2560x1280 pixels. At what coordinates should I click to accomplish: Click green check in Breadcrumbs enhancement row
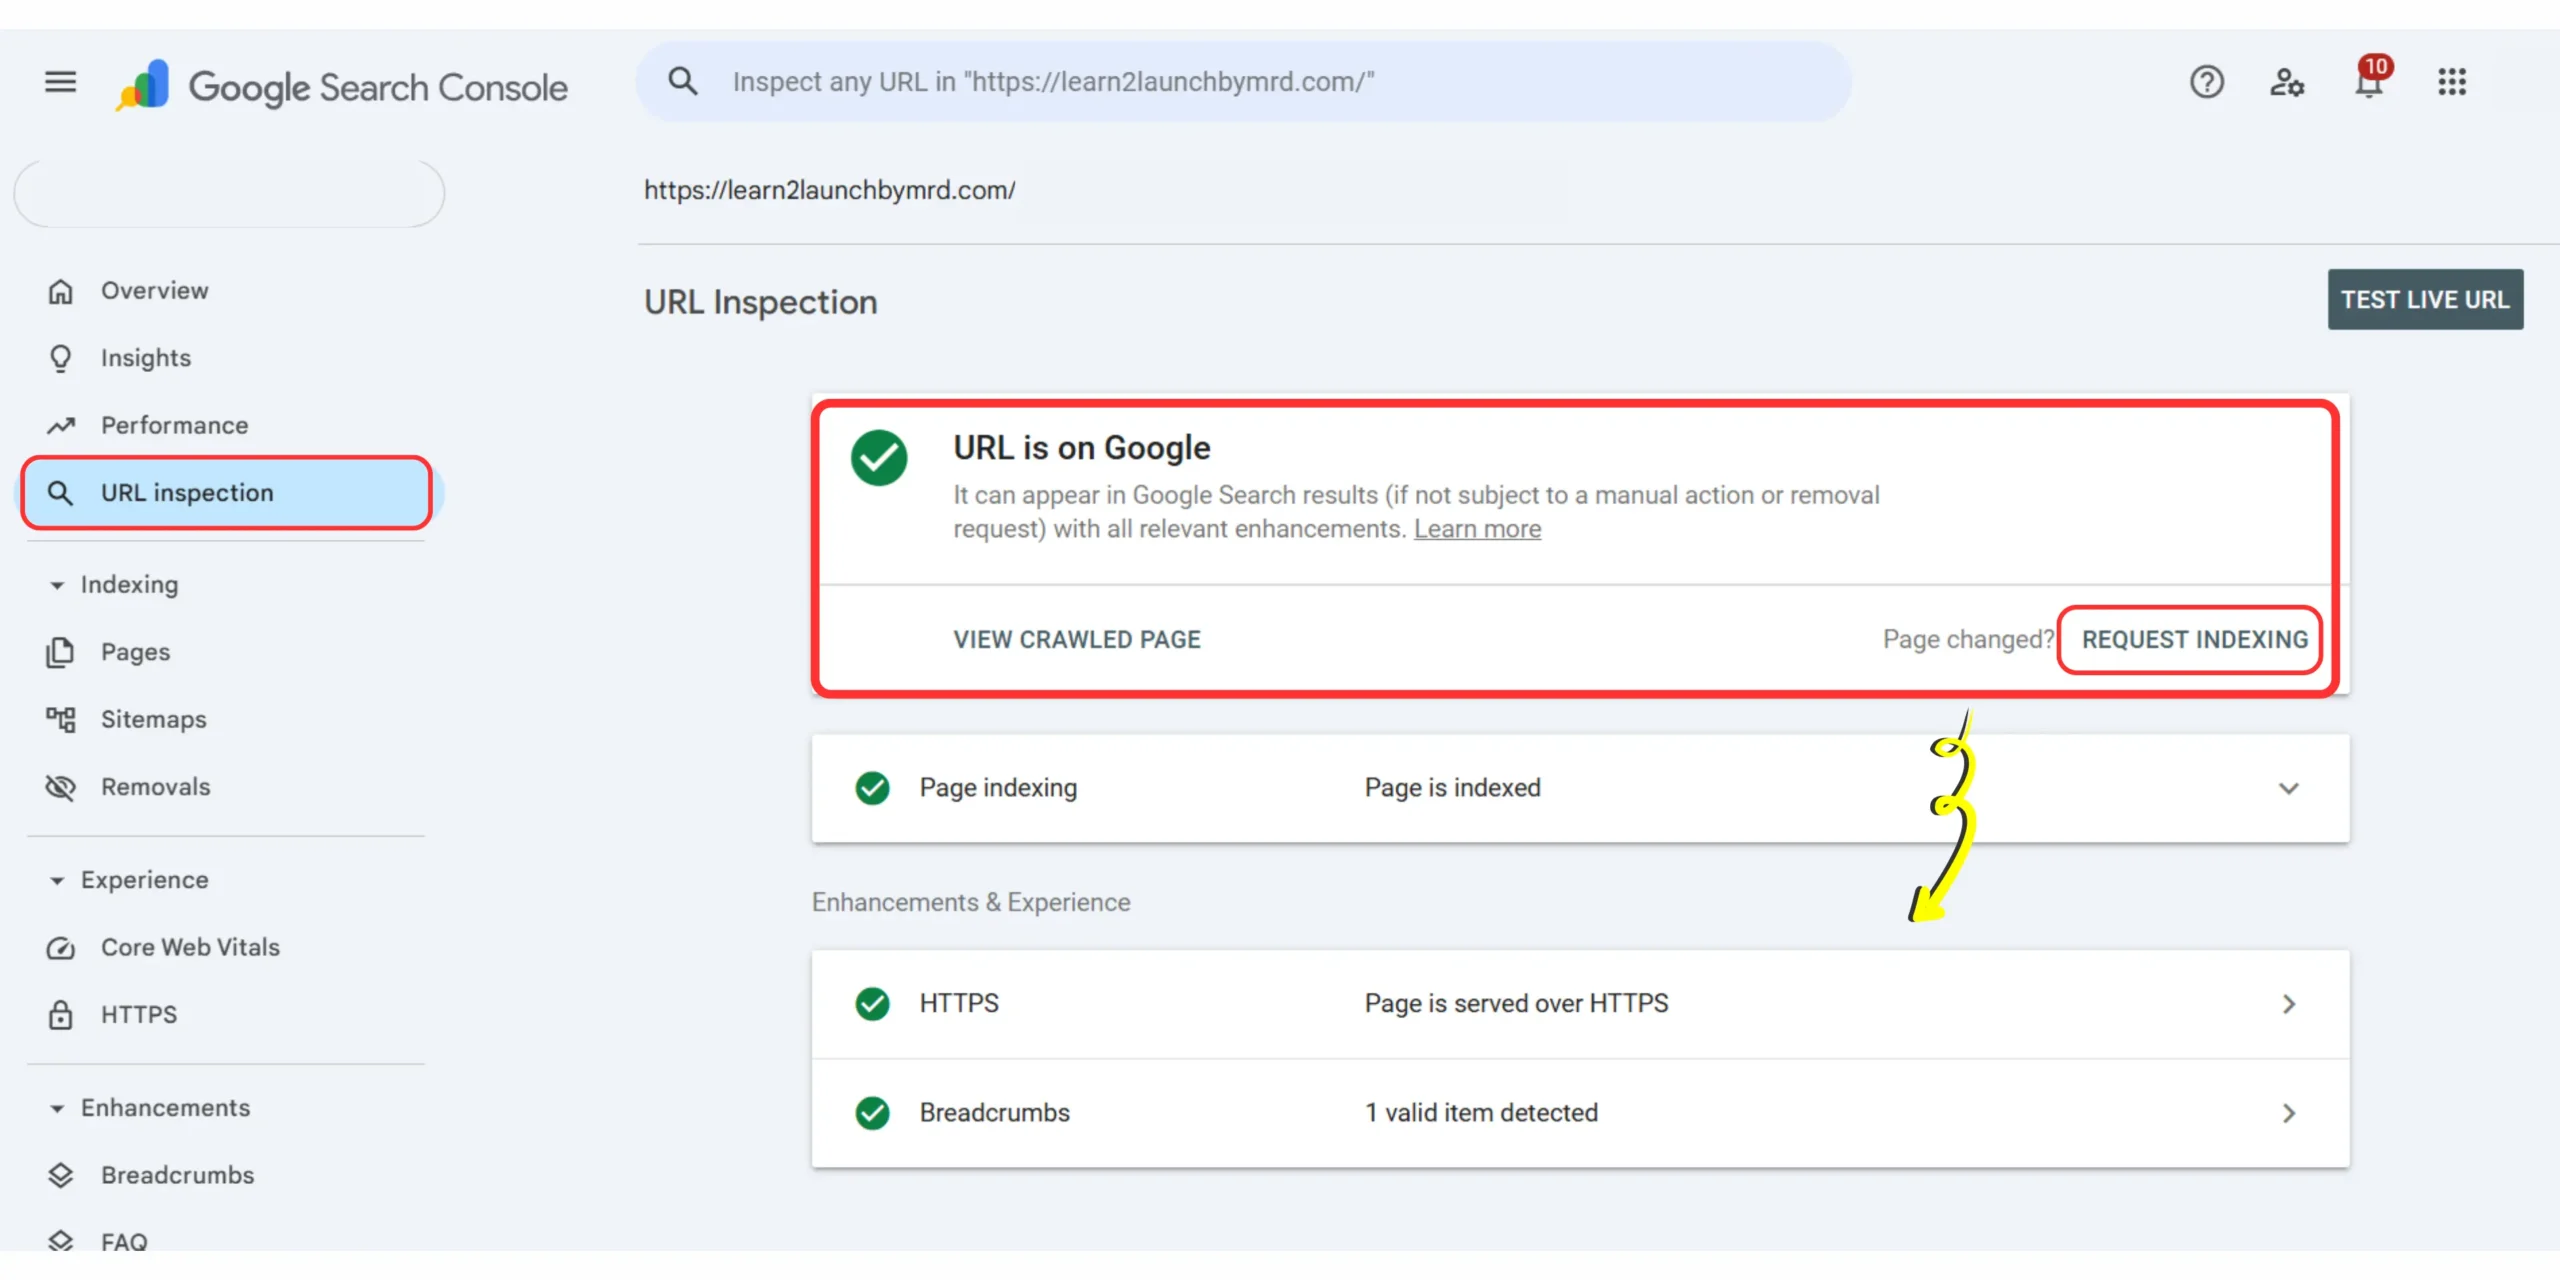pyautogui.click(x=872, y=1113)
